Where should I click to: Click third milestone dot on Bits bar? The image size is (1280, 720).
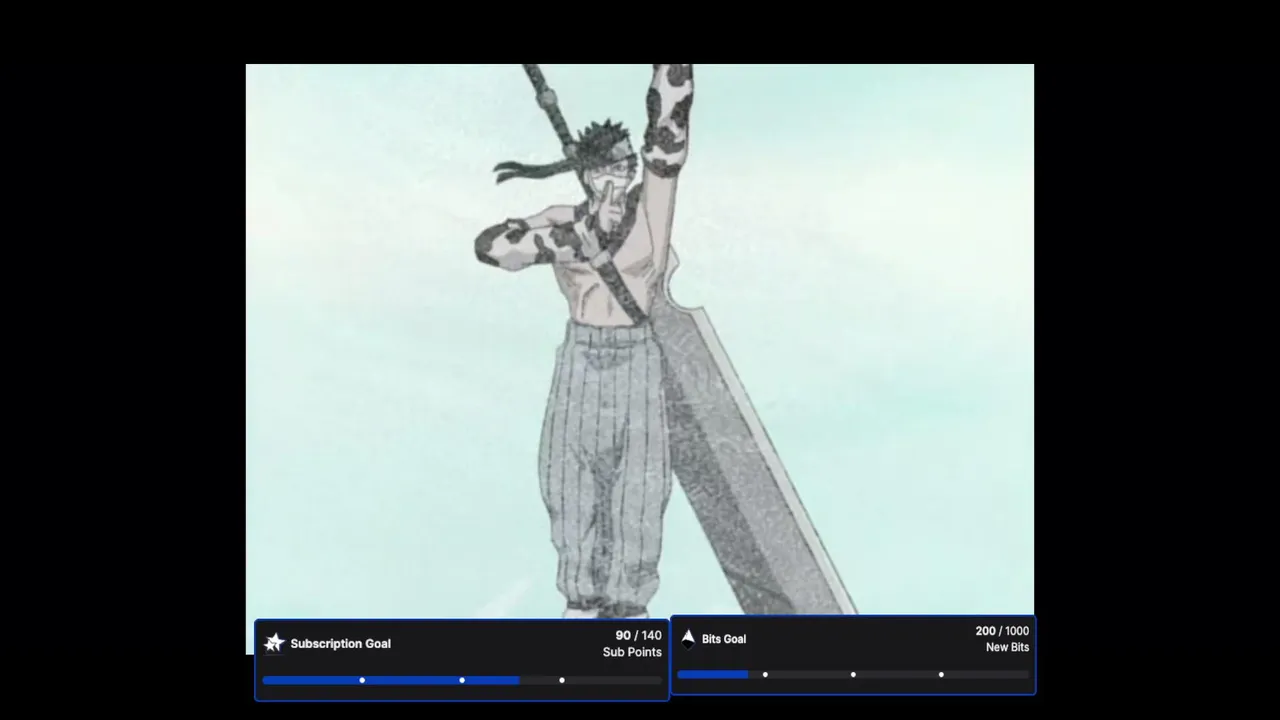[941, 674]
